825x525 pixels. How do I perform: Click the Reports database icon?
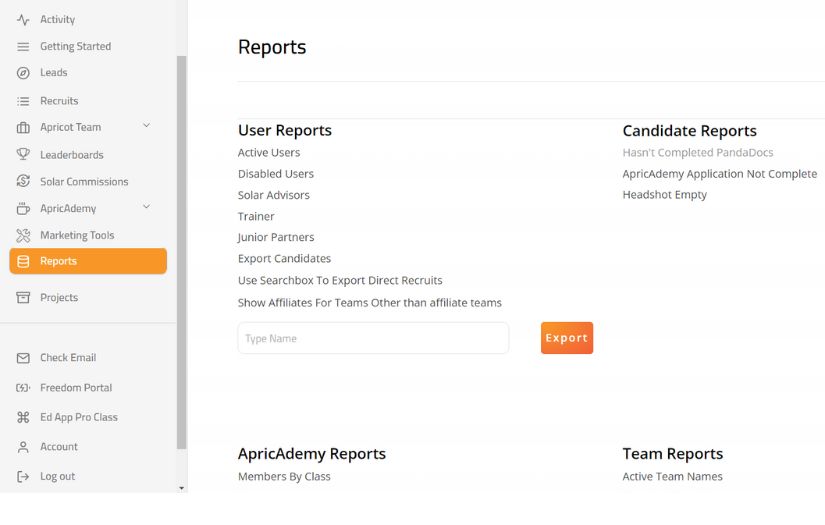point(23,261)
